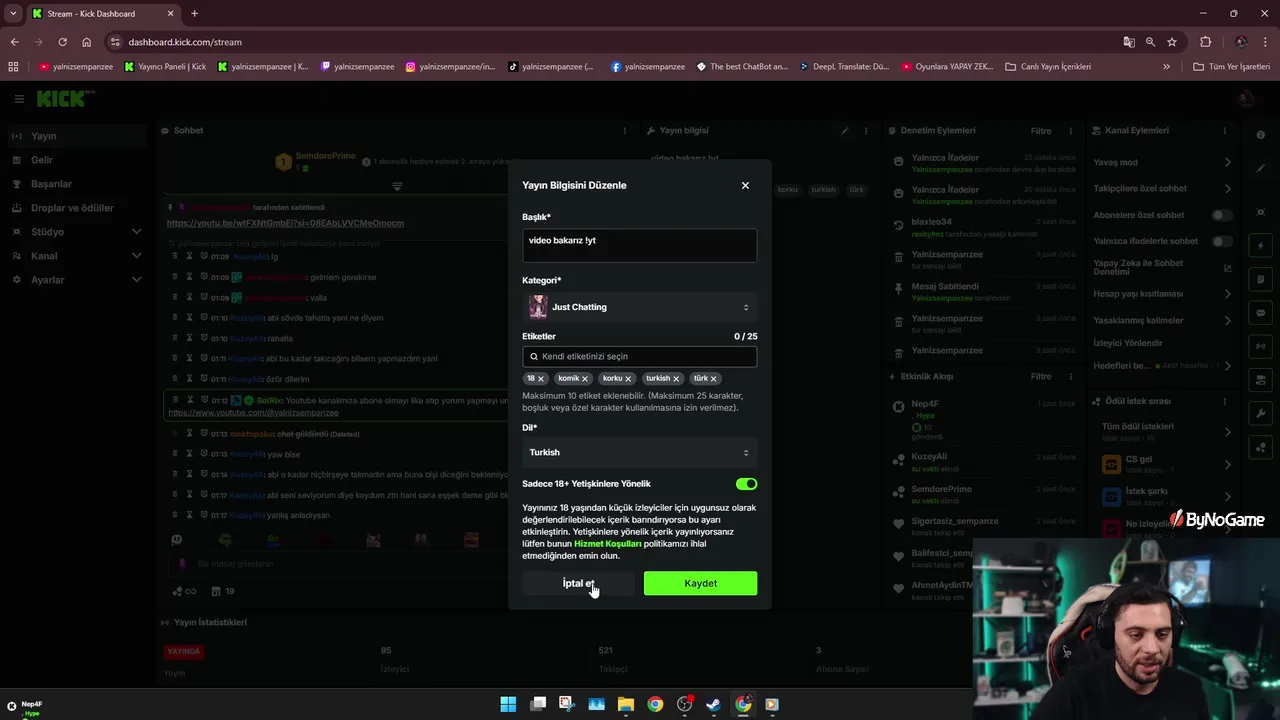Open the Sohbet panel three-dot menu

coord(625,131)
